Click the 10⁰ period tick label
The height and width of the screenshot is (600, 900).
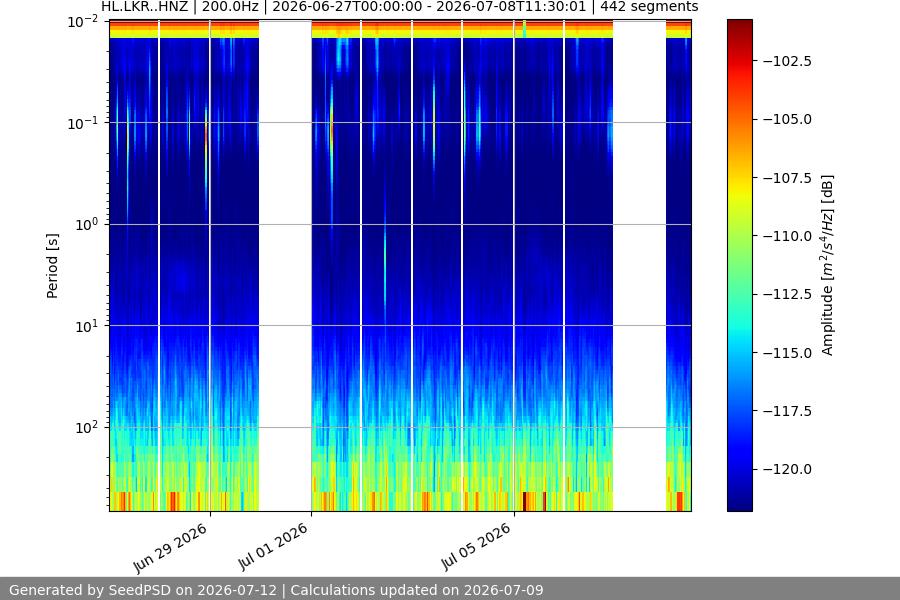point(86,224)
